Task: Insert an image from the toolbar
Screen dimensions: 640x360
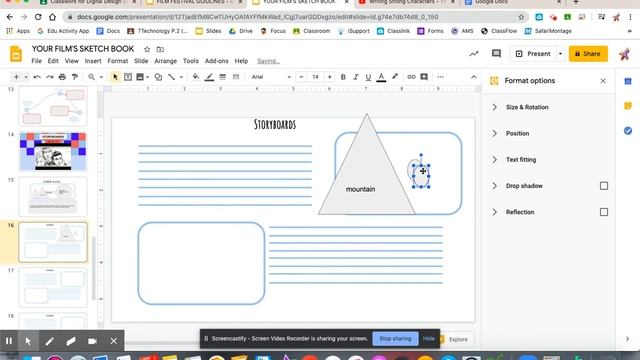Action: pyautogui.click(x=140, y=77)
